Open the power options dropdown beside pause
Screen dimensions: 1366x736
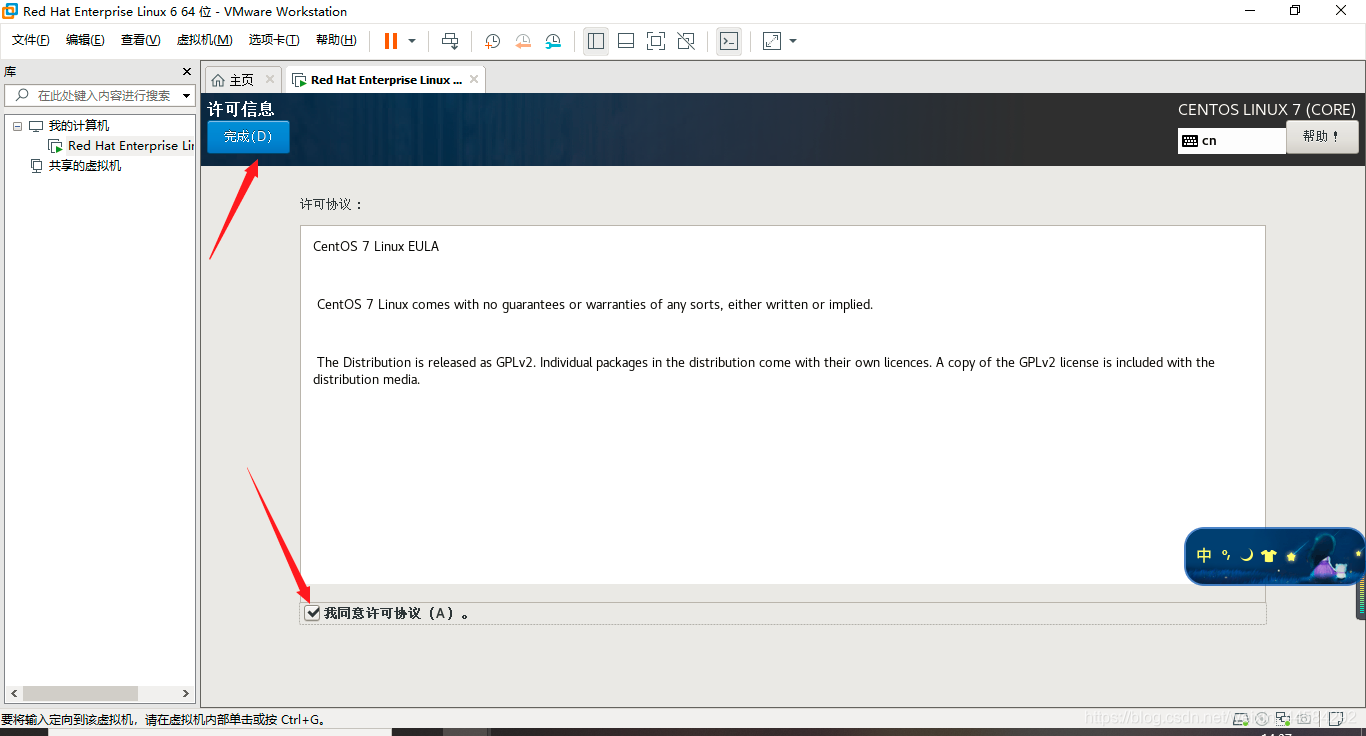(x=412, y=41)
